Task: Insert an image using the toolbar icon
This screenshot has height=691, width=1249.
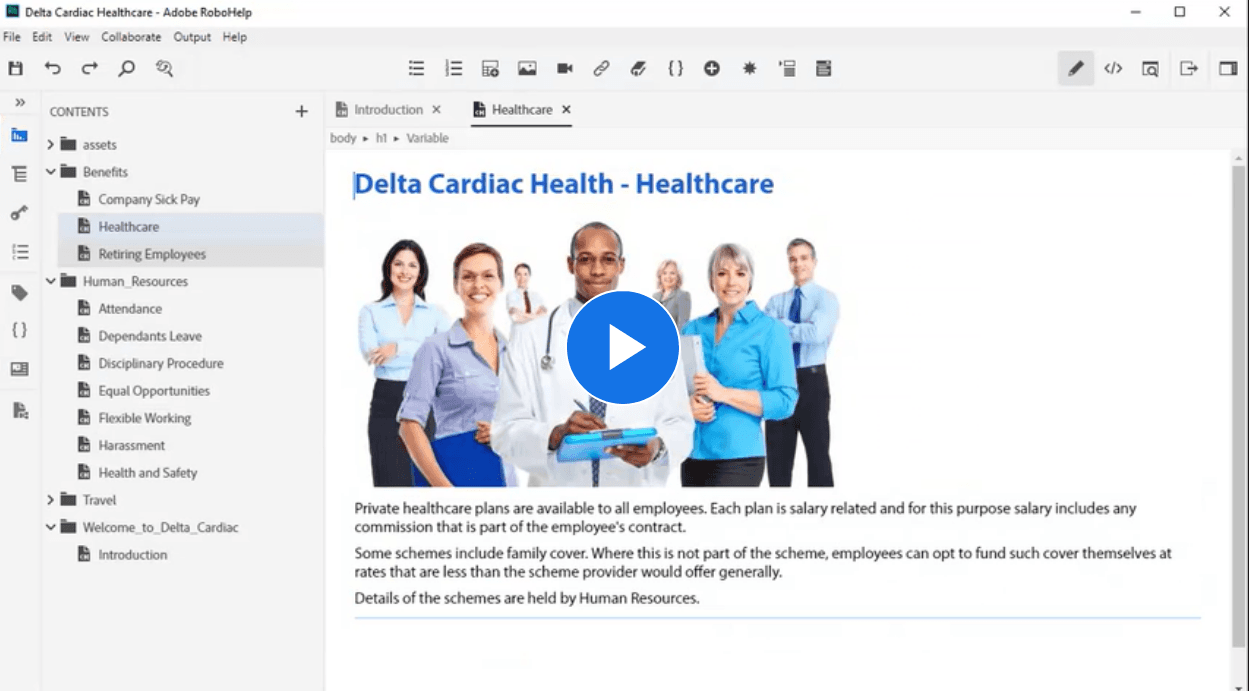Action: pyautogui.click(x=527, y=69)
